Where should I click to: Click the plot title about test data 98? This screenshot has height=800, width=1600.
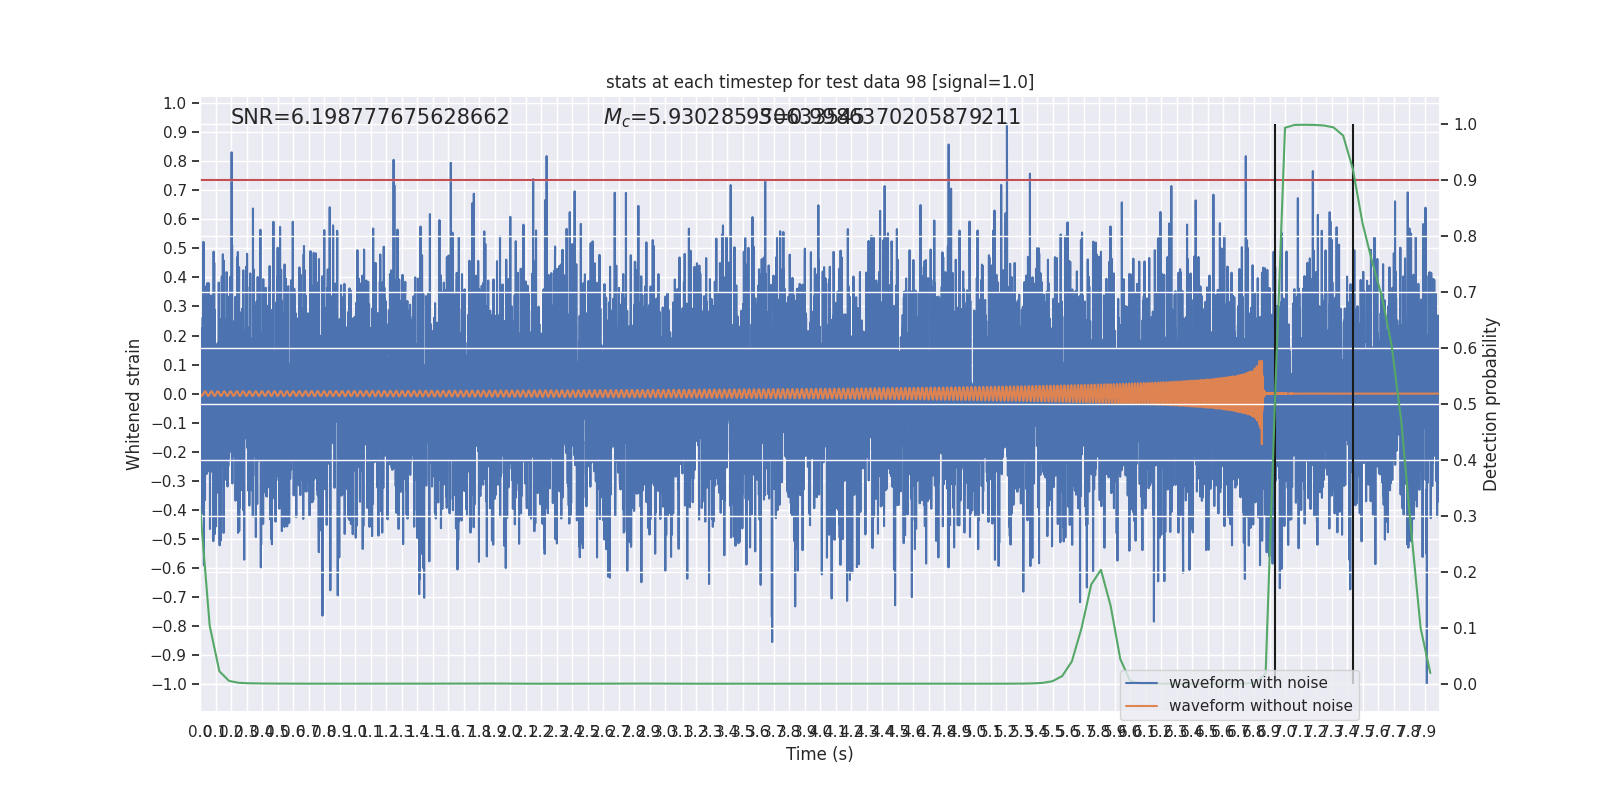[819, 82]
